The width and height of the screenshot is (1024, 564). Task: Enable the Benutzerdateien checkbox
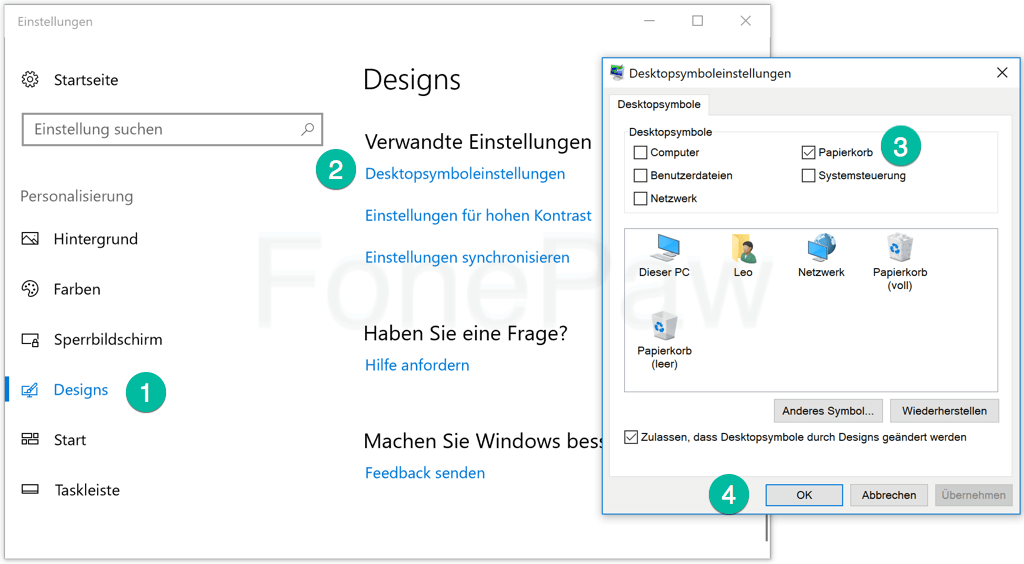pos(641,176)
